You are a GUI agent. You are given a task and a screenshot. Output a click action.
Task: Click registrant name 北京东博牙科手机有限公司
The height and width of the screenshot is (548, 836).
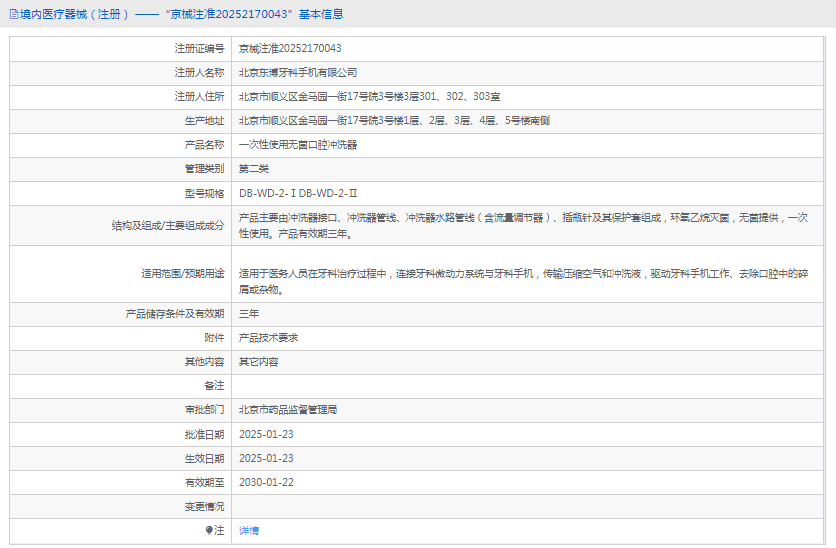pos(298,73)
